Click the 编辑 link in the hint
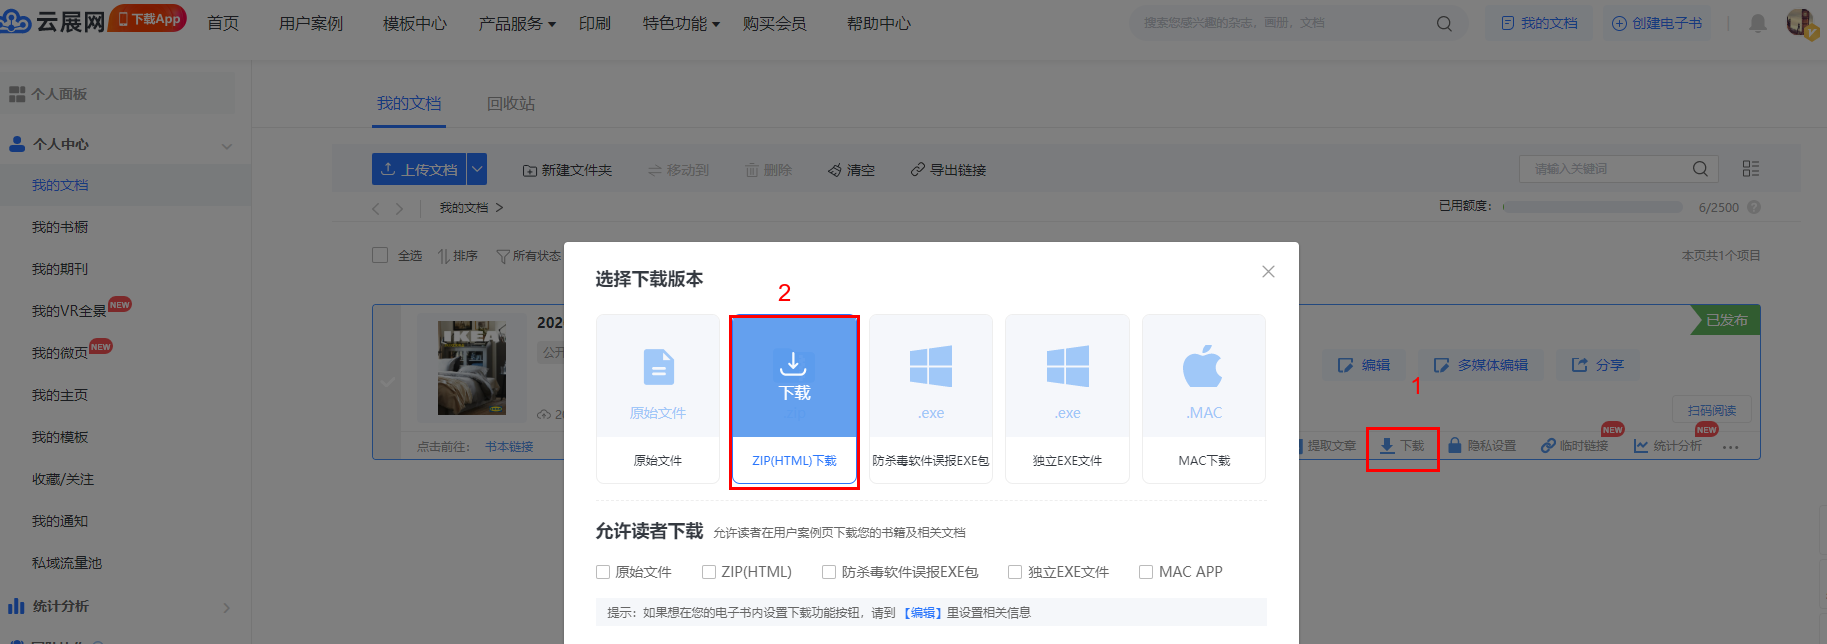 click(922, 613)
